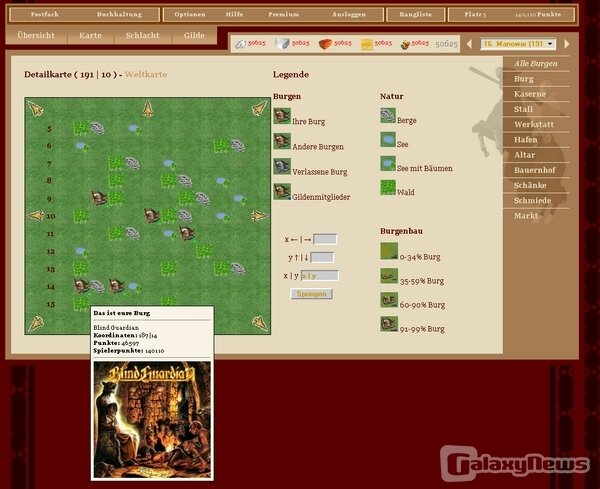Click the southwest scroll arrow on map

coord(36,324)
